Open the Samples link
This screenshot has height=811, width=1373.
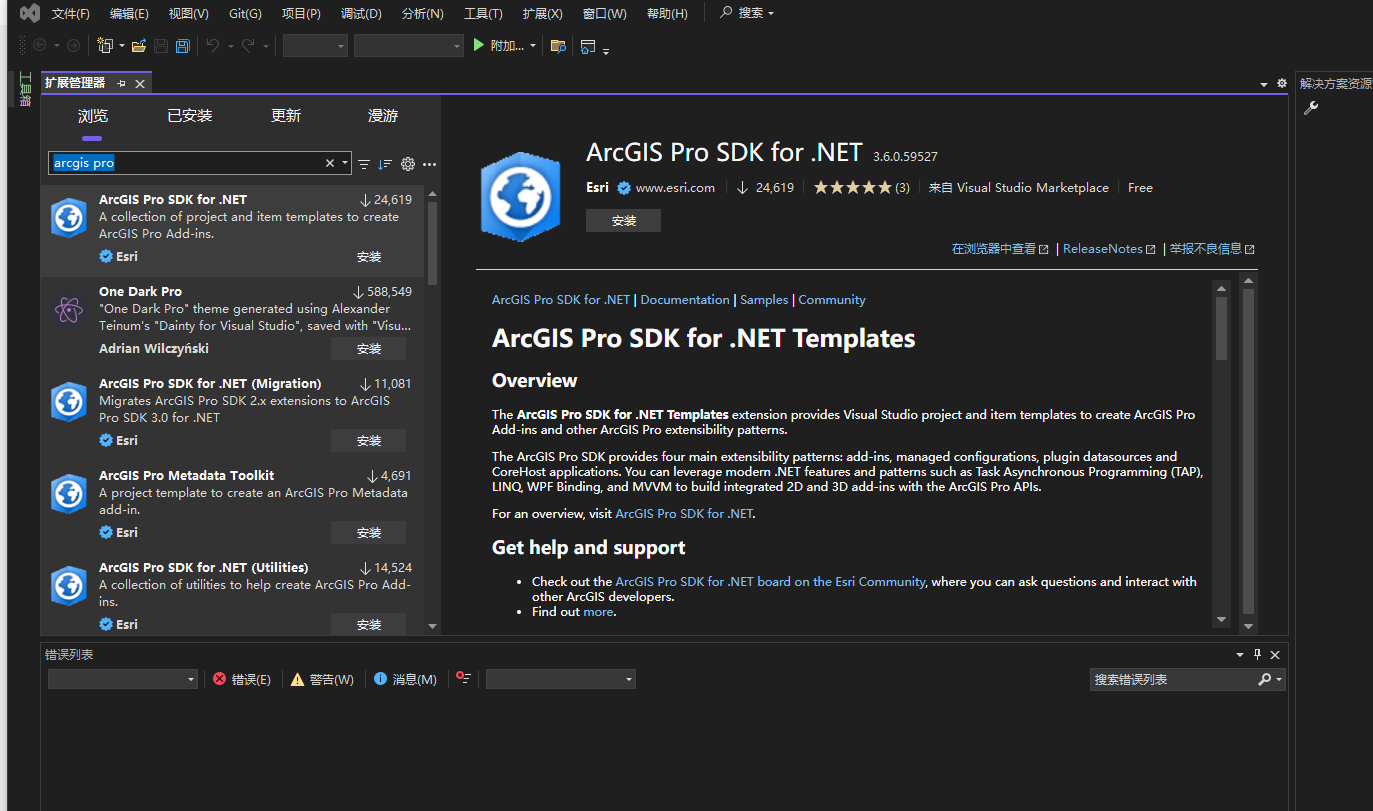point(764,300)
